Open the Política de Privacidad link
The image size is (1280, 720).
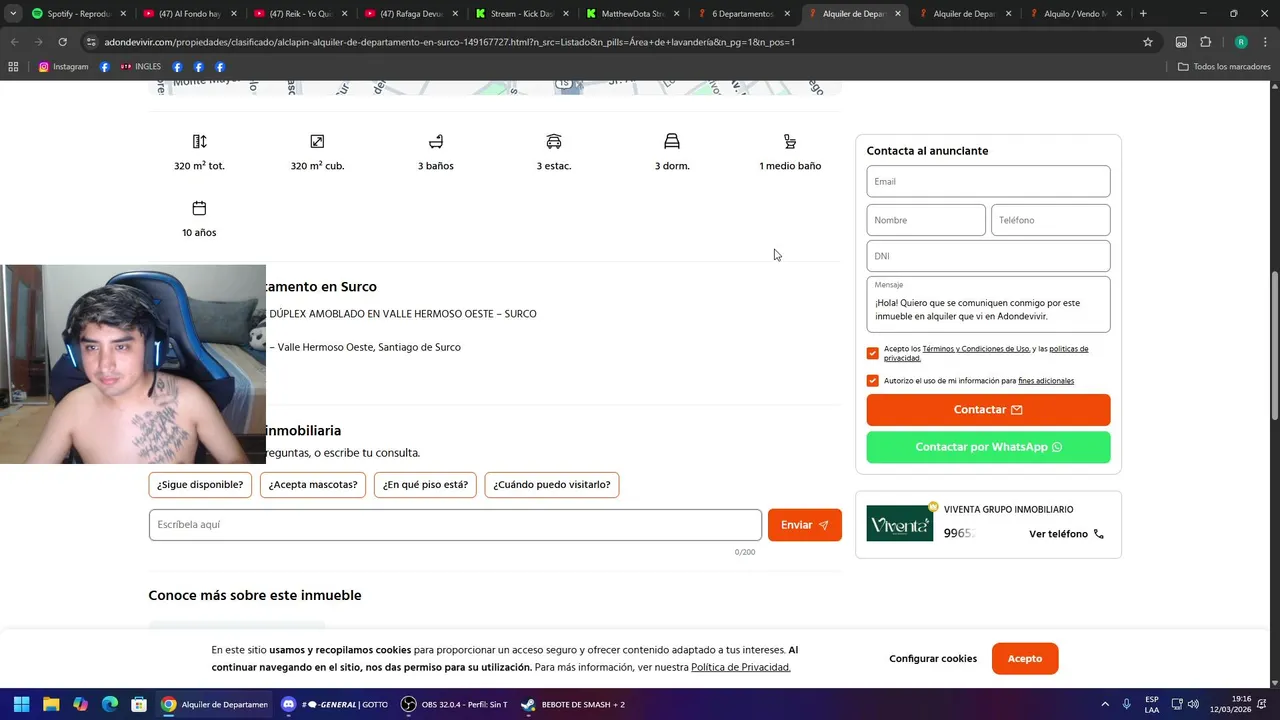[741, 667]
